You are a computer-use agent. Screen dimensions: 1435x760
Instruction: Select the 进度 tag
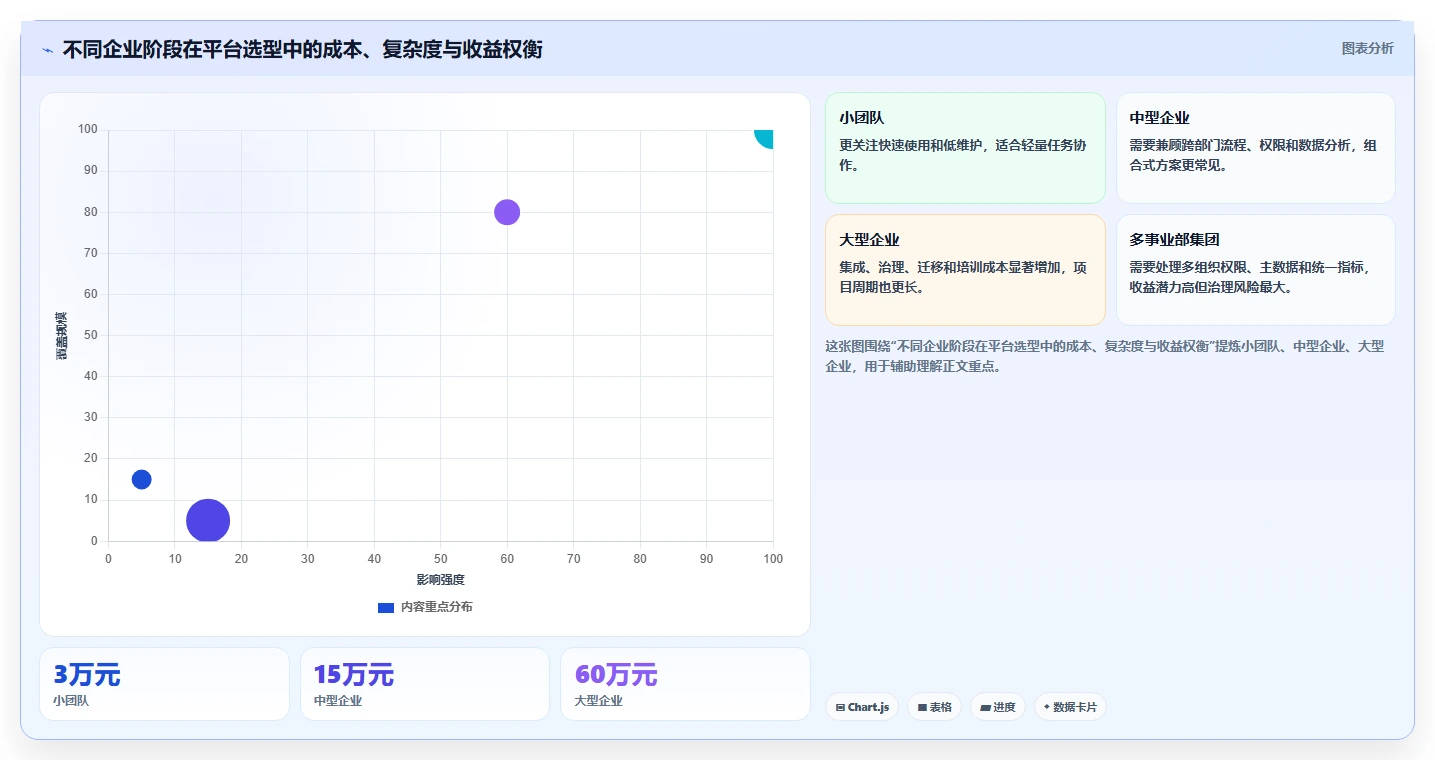pos(998,707)
